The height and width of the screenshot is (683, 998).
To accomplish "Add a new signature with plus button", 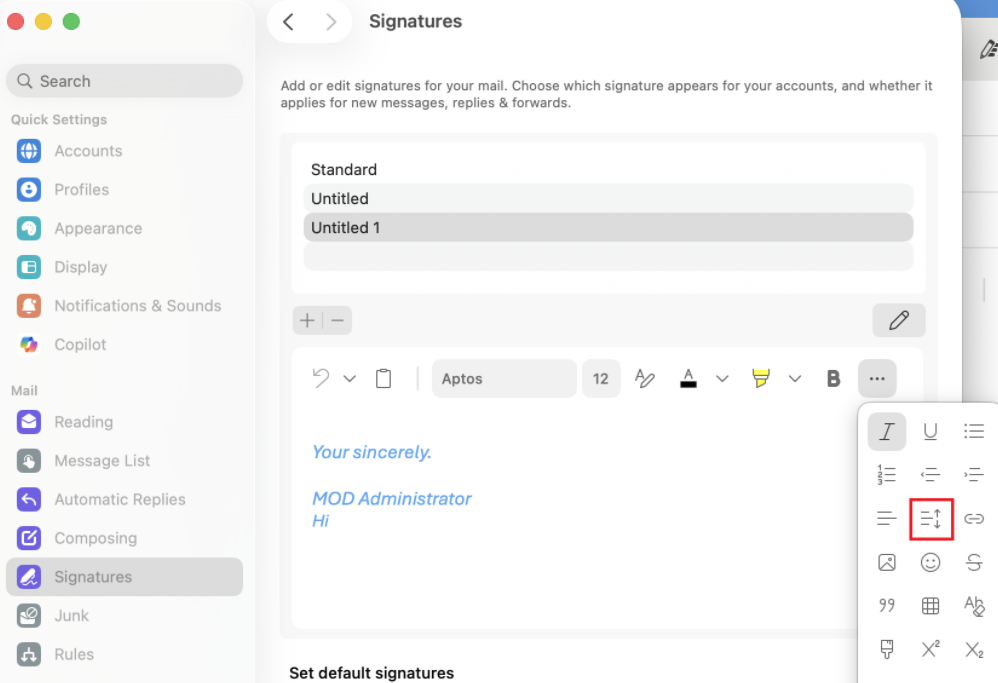I will coord(307,320).
